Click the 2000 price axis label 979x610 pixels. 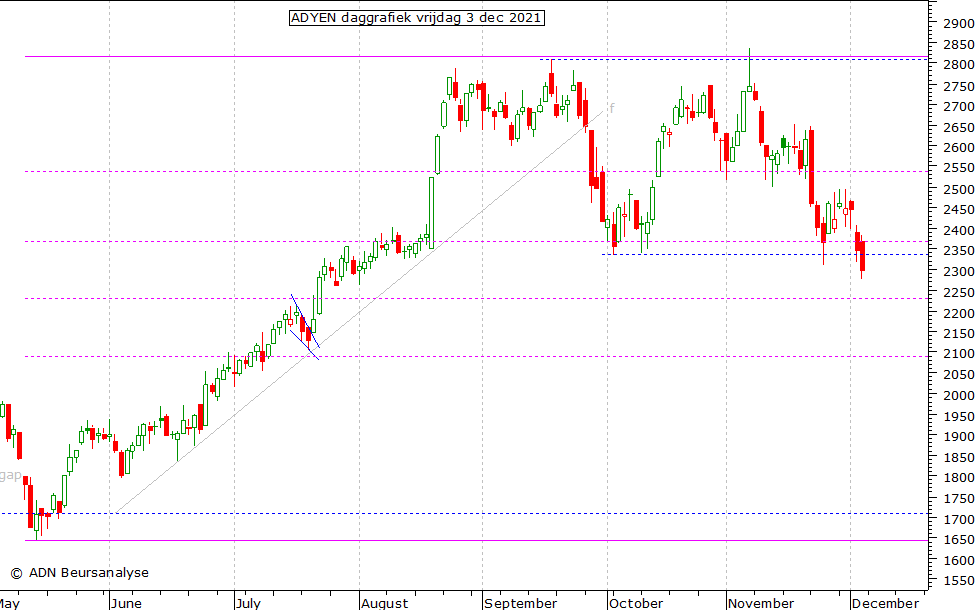click(959, 396)
